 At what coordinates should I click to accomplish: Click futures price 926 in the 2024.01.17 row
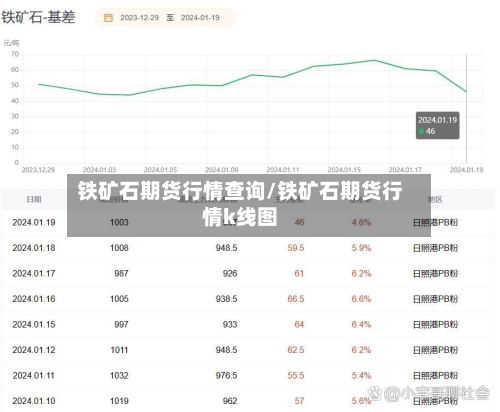coord(230,274)
